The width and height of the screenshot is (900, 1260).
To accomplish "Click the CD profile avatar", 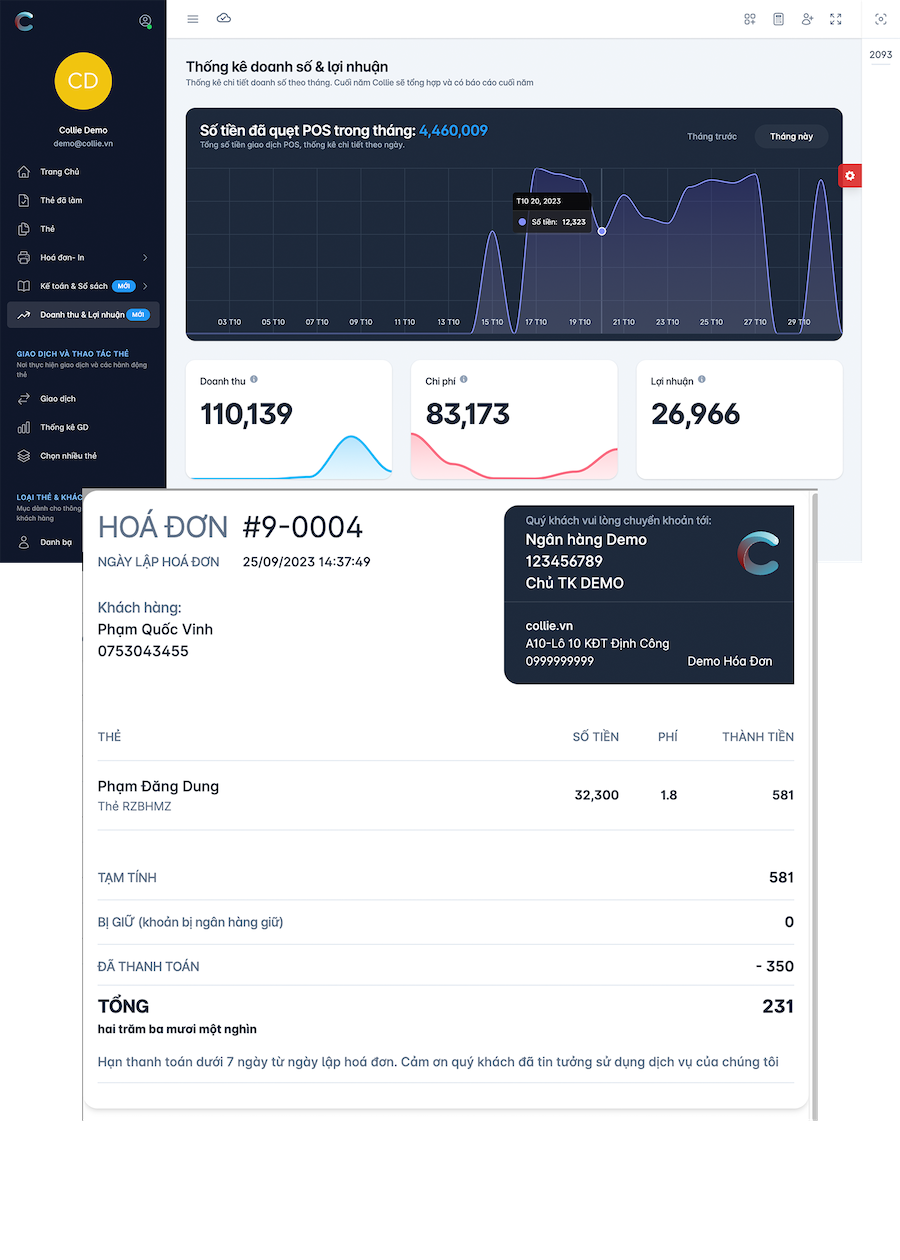I will 83,81.
